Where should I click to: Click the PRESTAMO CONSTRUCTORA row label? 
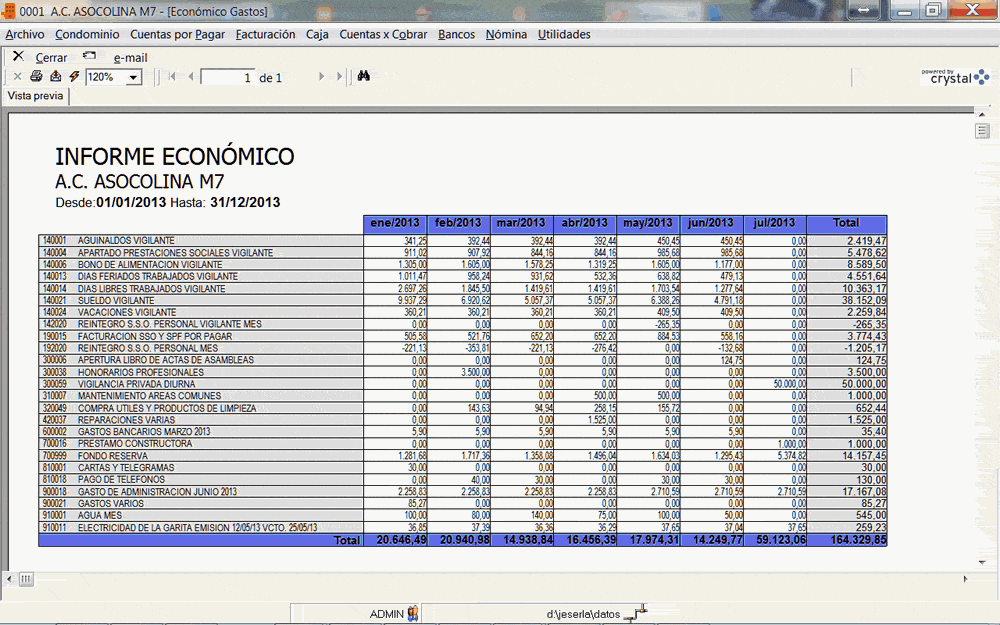(x=135, y=444)
